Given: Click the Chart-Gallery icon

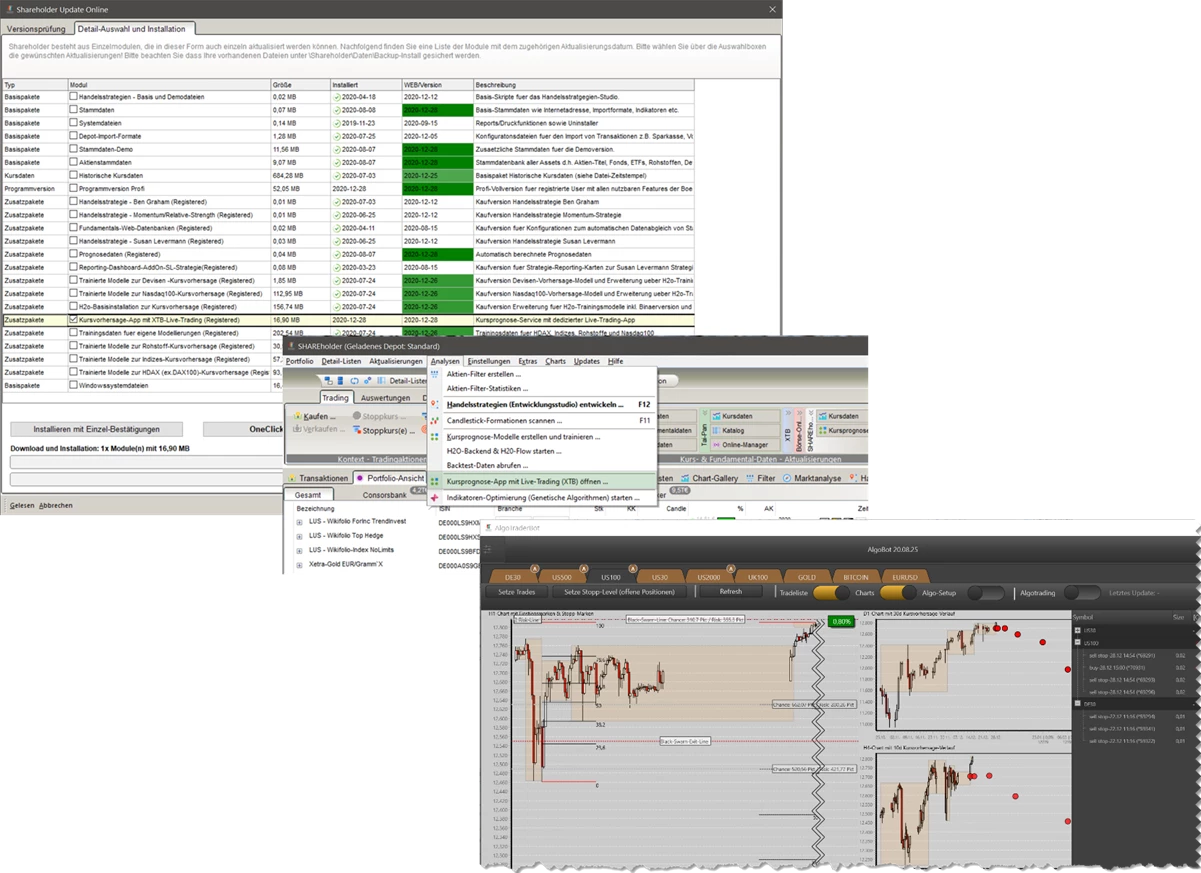Looking at the screenshot, I should coord(685,478).
